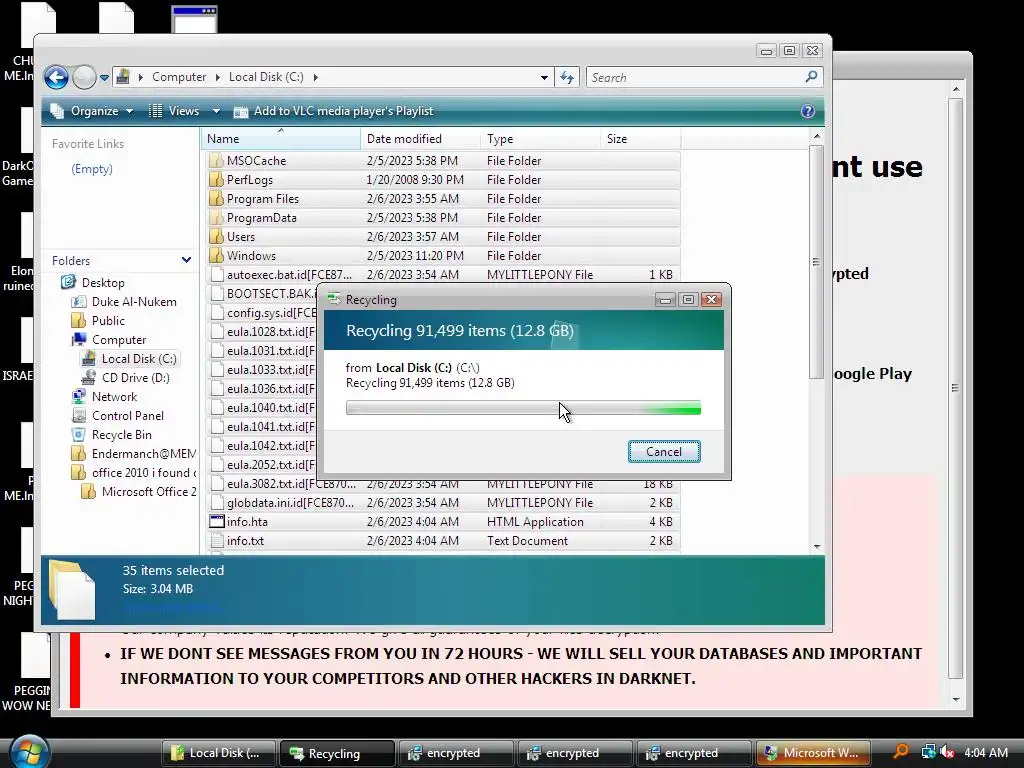Switch to first encrypted taskbar button
Image resolution: width=1024 pixels, height=768 pixels.
tap(456, 753)
